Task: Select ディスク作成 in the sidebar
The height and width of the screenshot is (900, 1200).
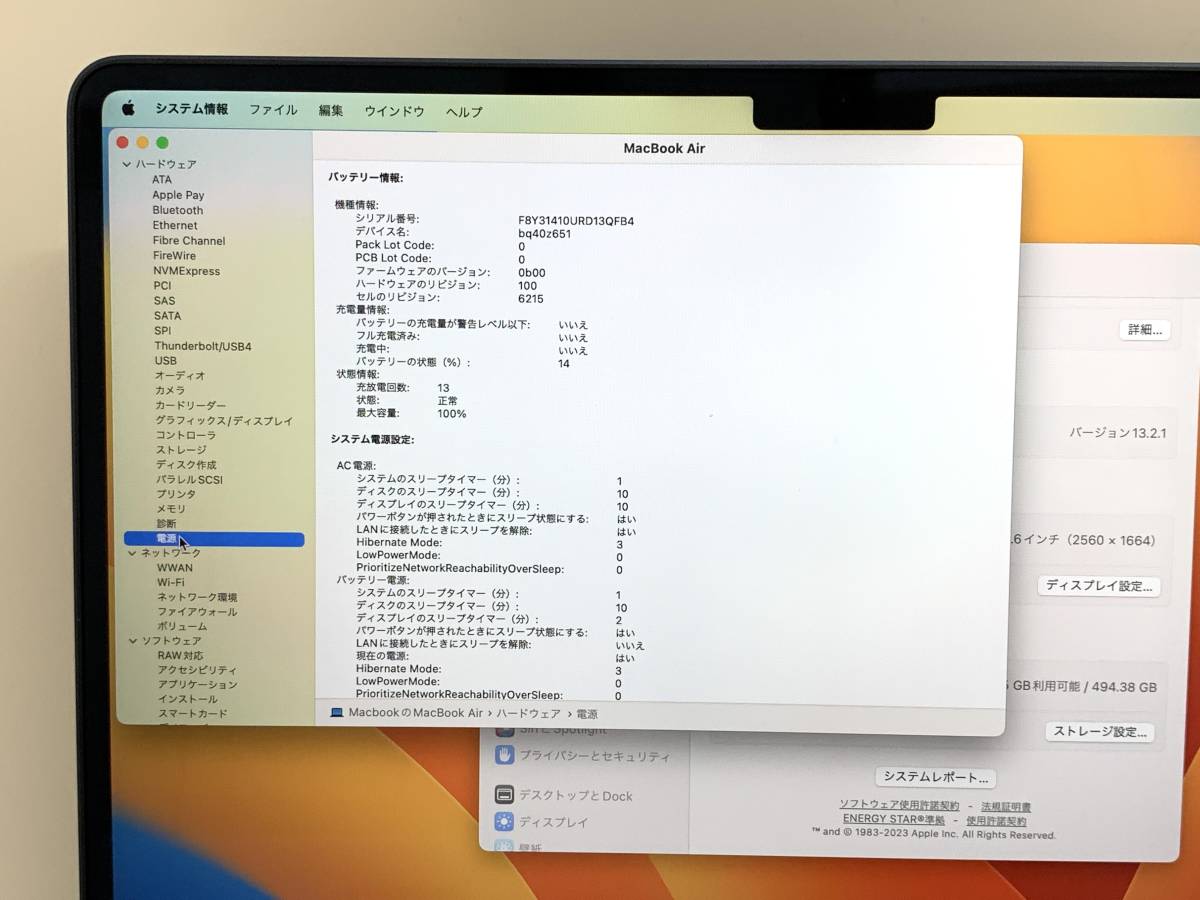Action: (186, 465)
